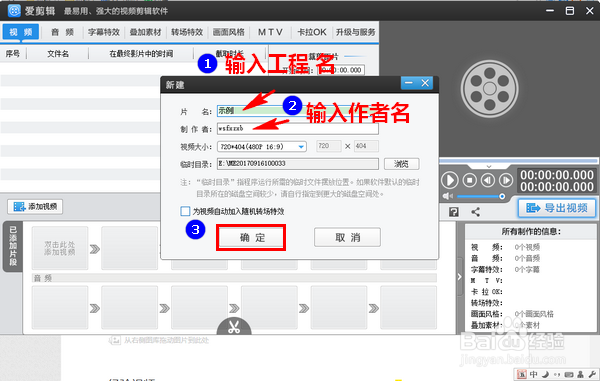Minimize the 爱剪辑 main window
Image resolution: width=600 pixels, height=381 pixels.
pos(550,11)
